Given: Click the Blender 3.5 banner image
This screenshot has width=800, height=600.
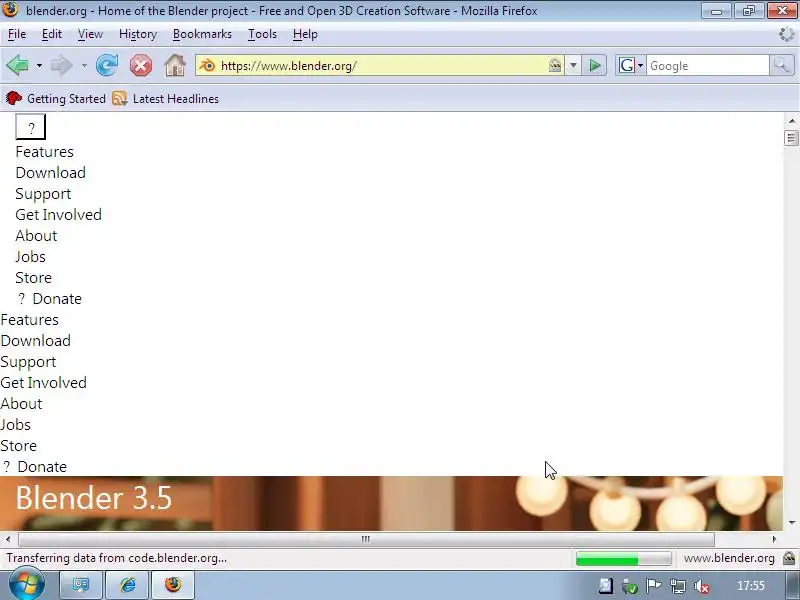Looking at the screenshot, I should (x=391, y=503).
